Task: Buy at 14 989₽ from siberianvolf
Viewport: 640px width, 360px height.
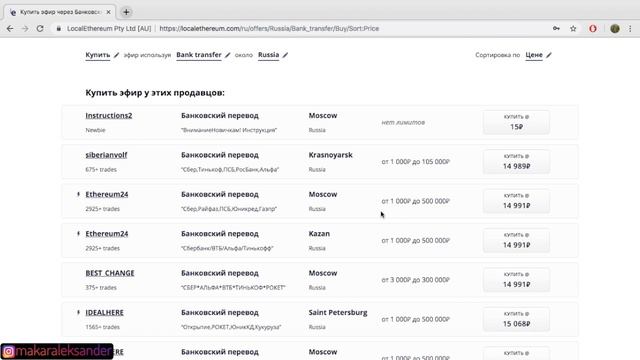Action: pos(516,162)
